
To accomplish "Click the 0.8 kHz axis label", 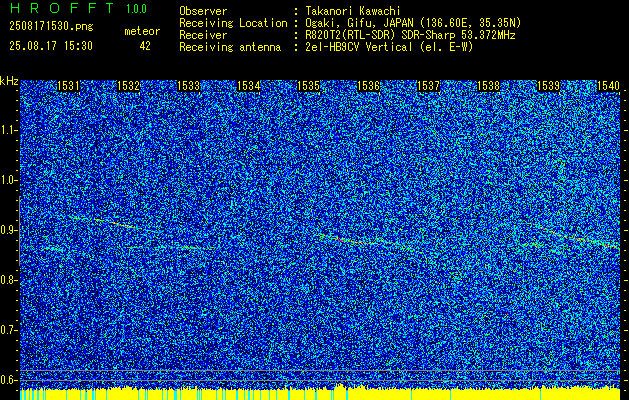I will tap(8, 280).
